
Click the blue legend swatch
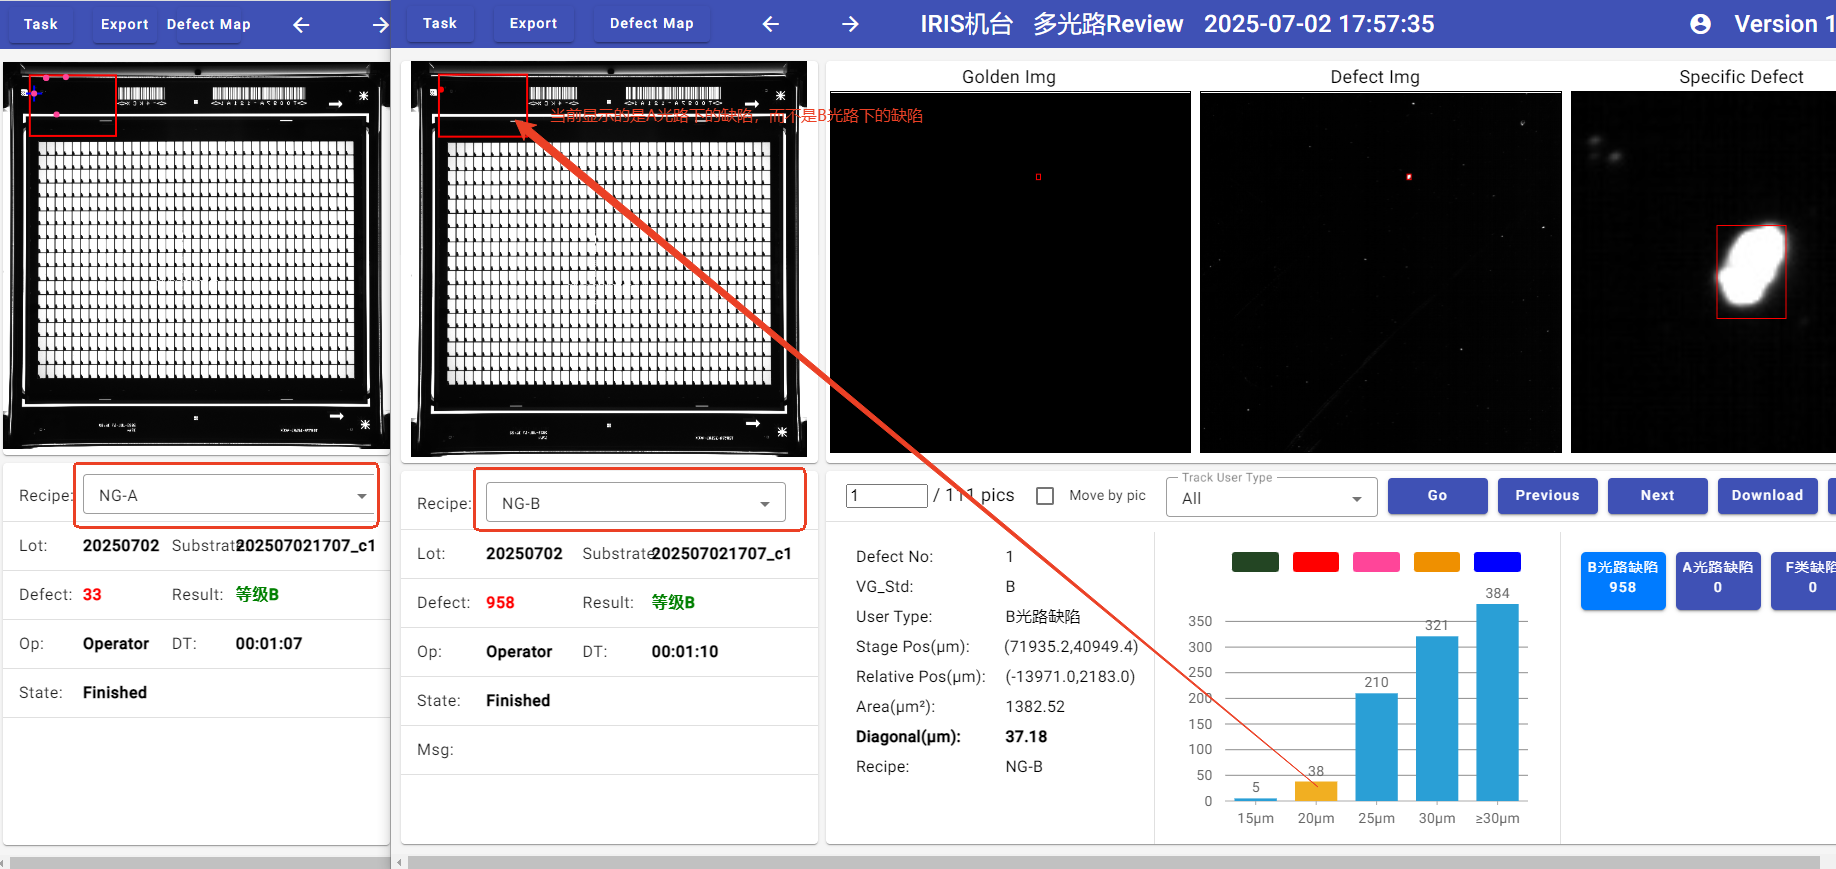(x=1497, y=562)
